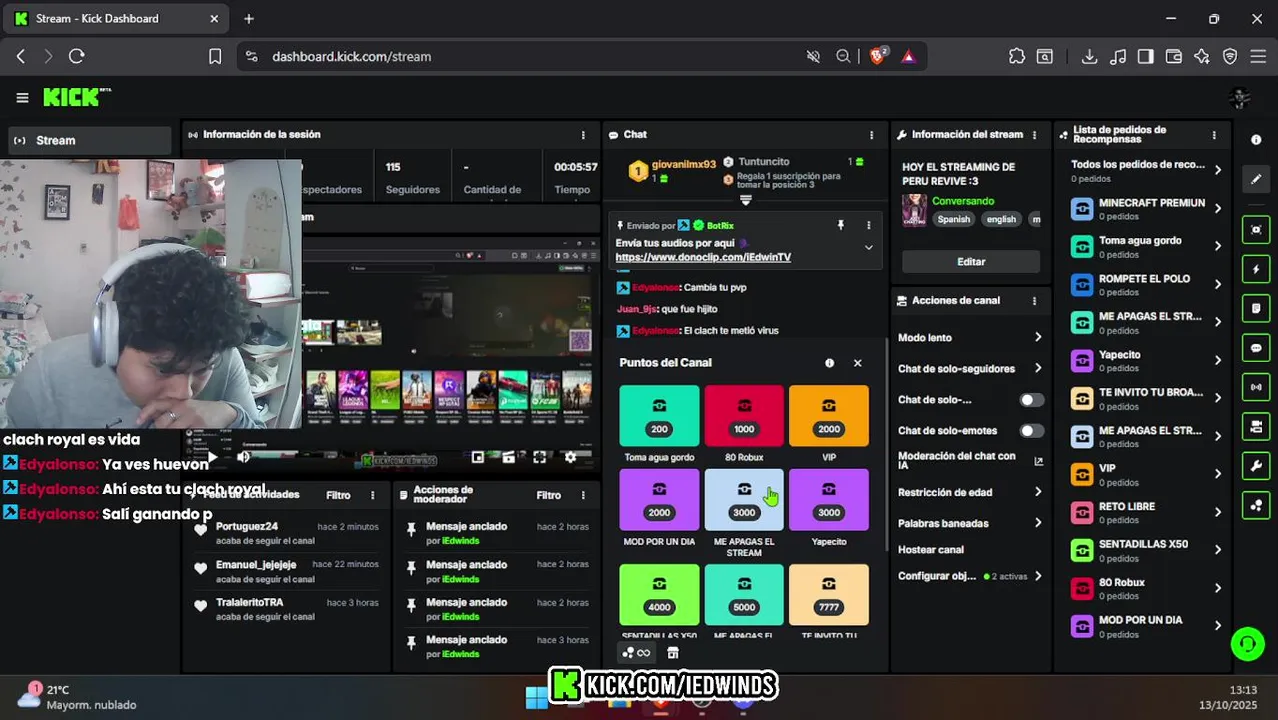Redeem the teal Toma agua gordo reward
1278x720 pixels.
[659, 416]
